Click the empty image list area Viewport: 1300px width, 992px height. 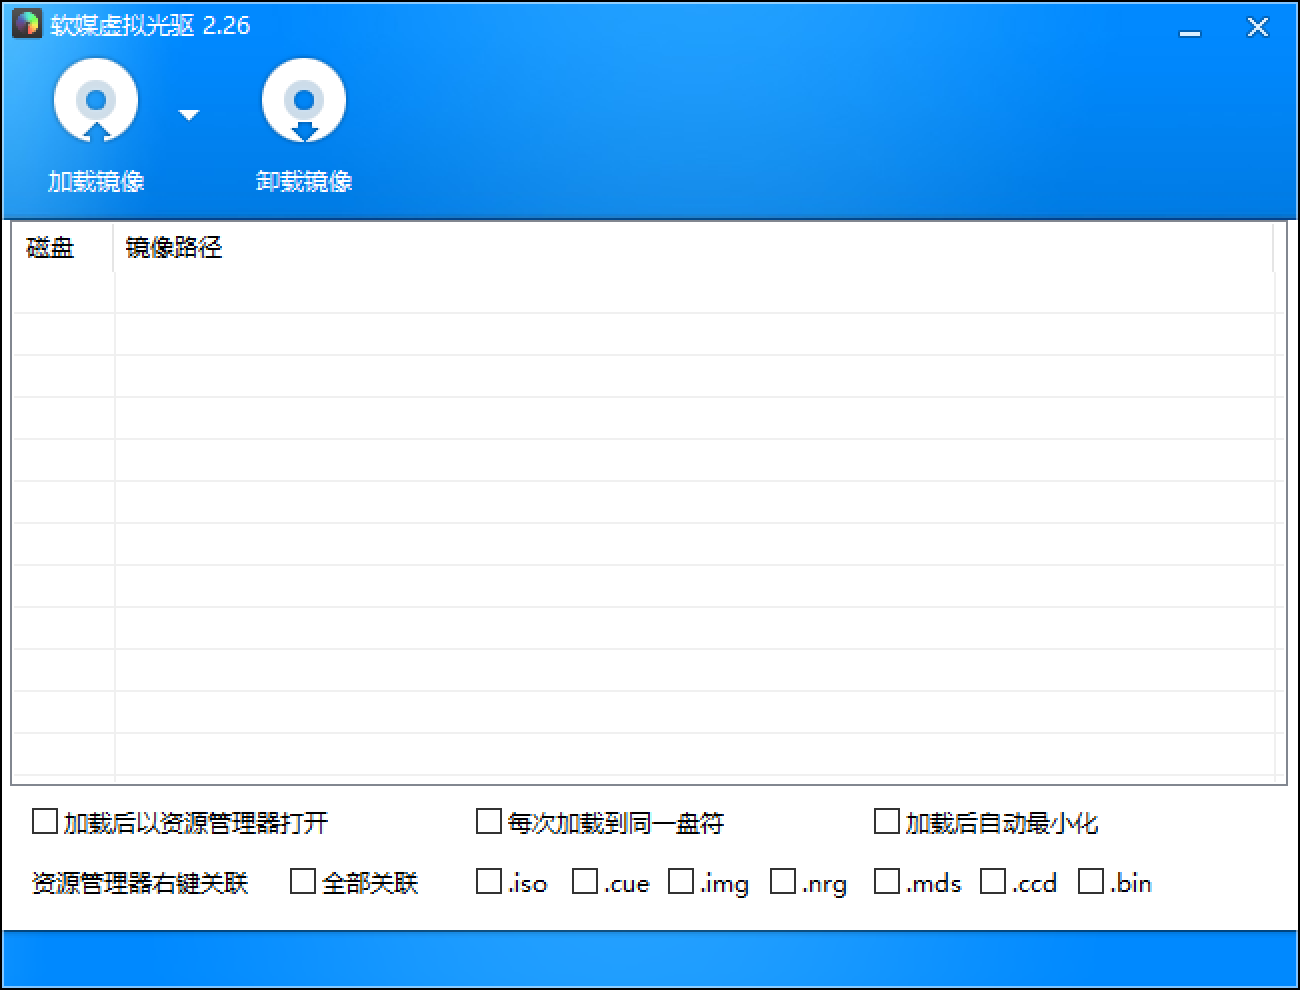point(650,520)
